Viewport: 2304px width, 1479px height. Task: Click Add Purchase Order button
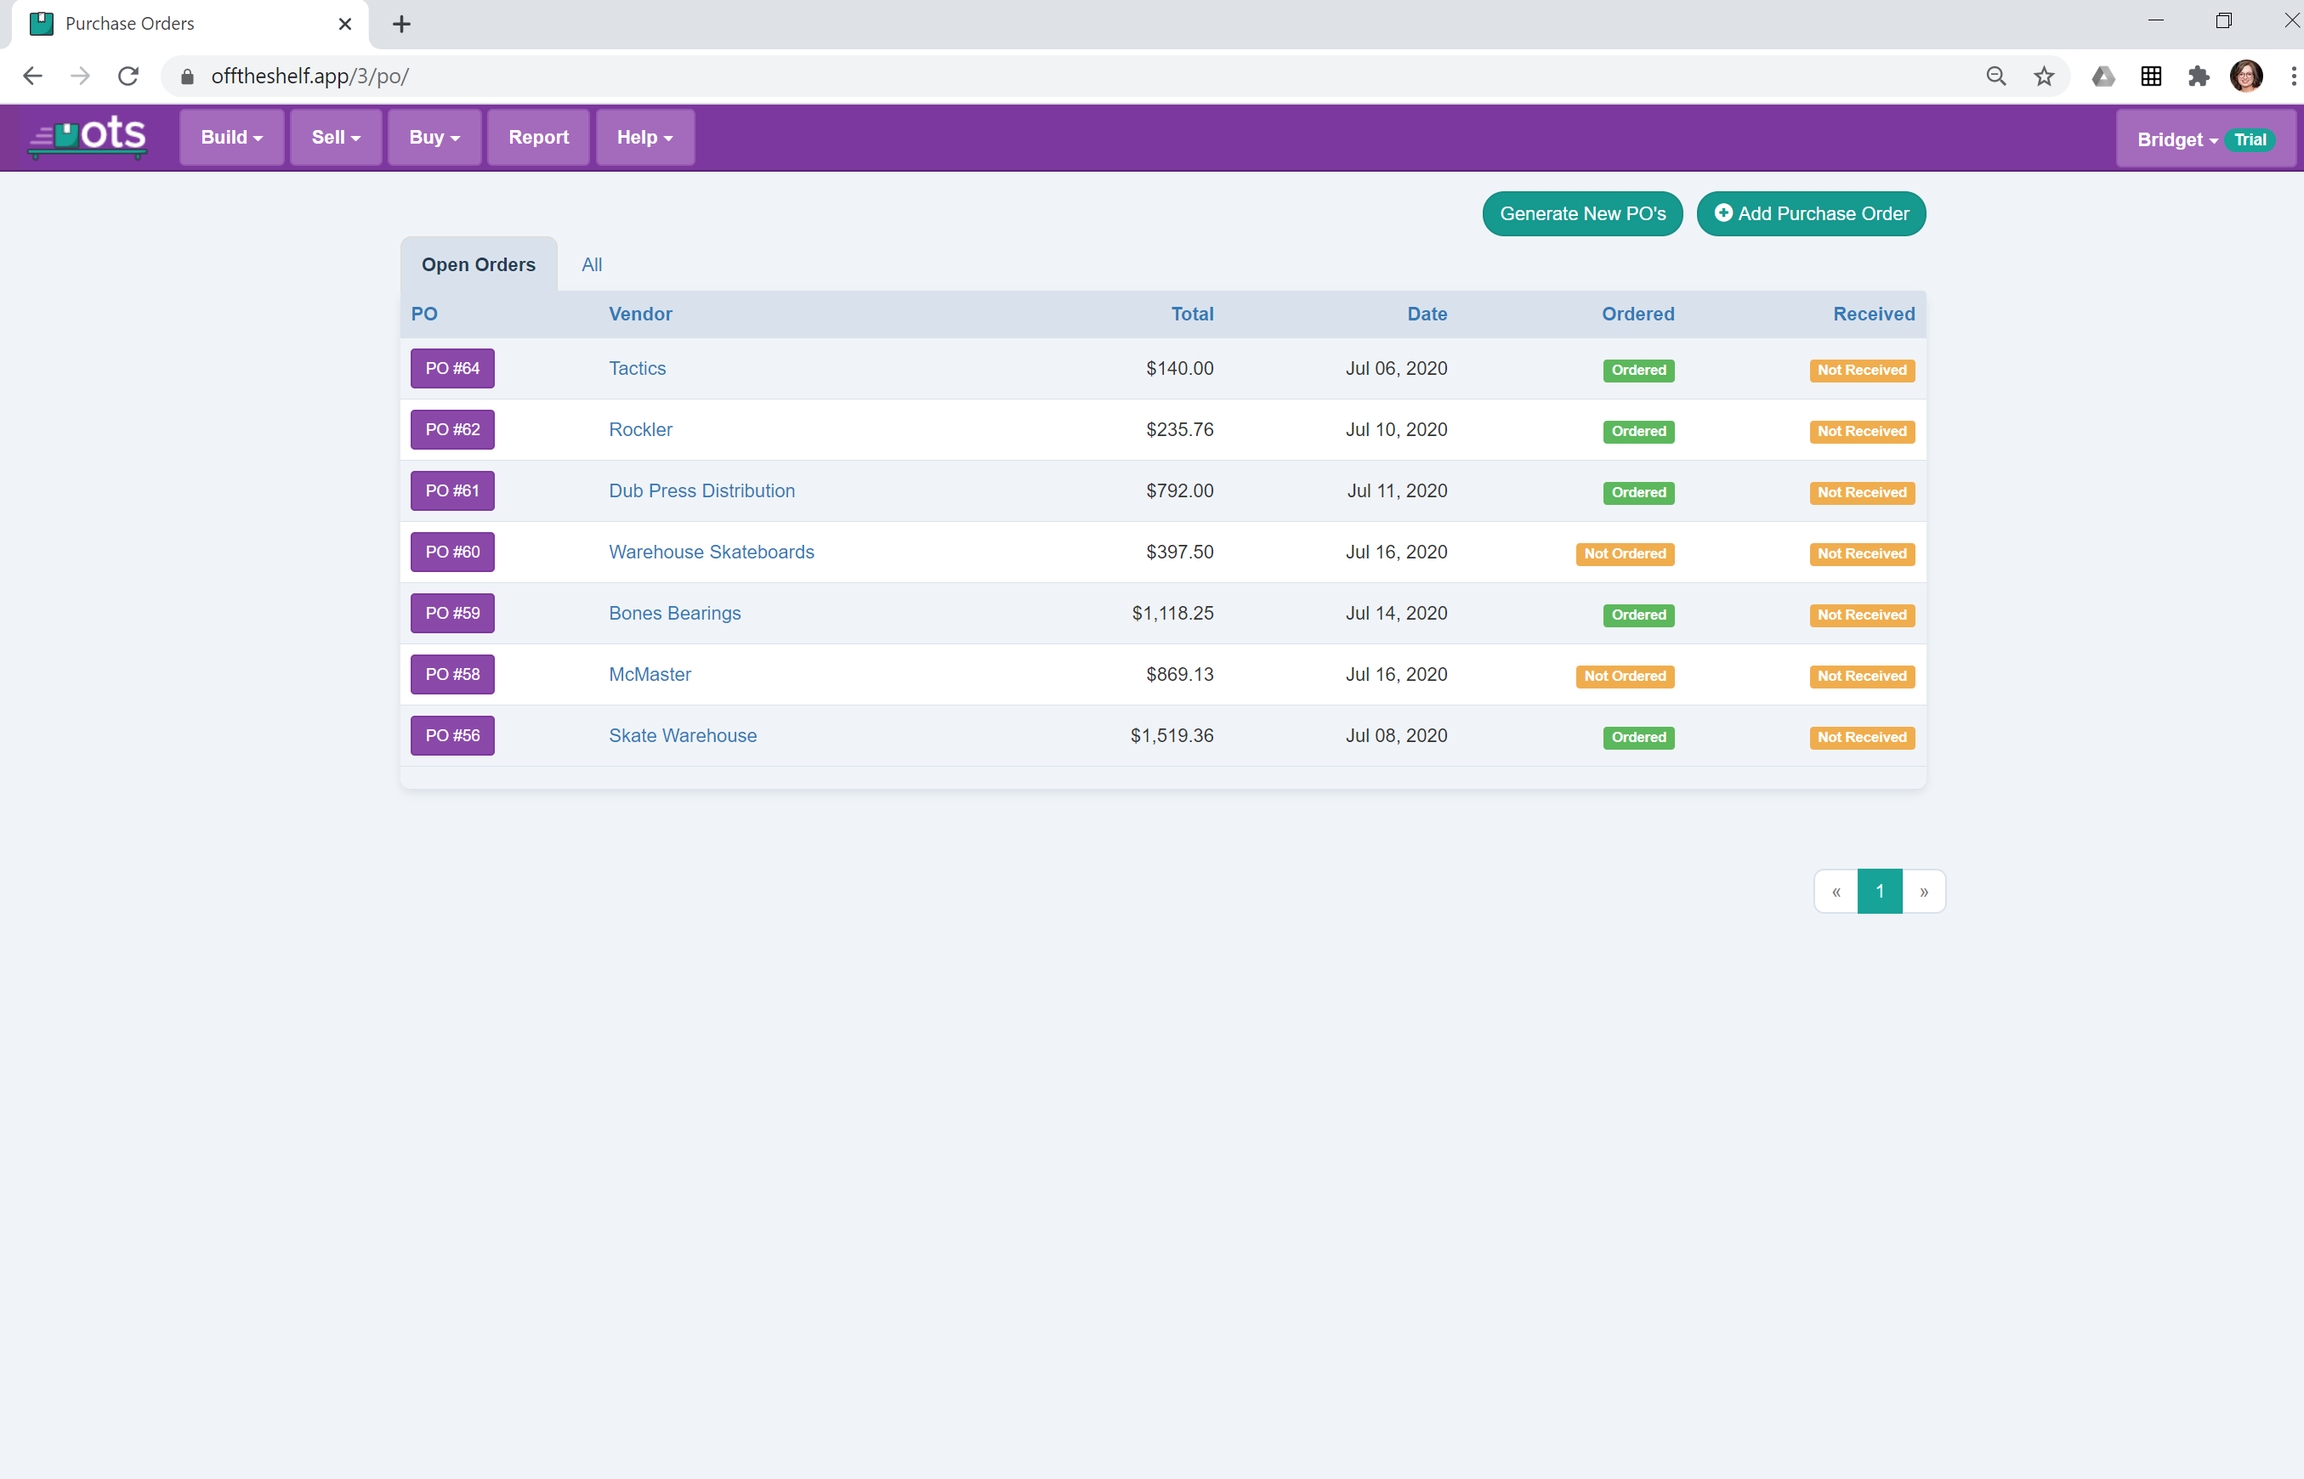pyautogui.click(x=1811, y=214)
